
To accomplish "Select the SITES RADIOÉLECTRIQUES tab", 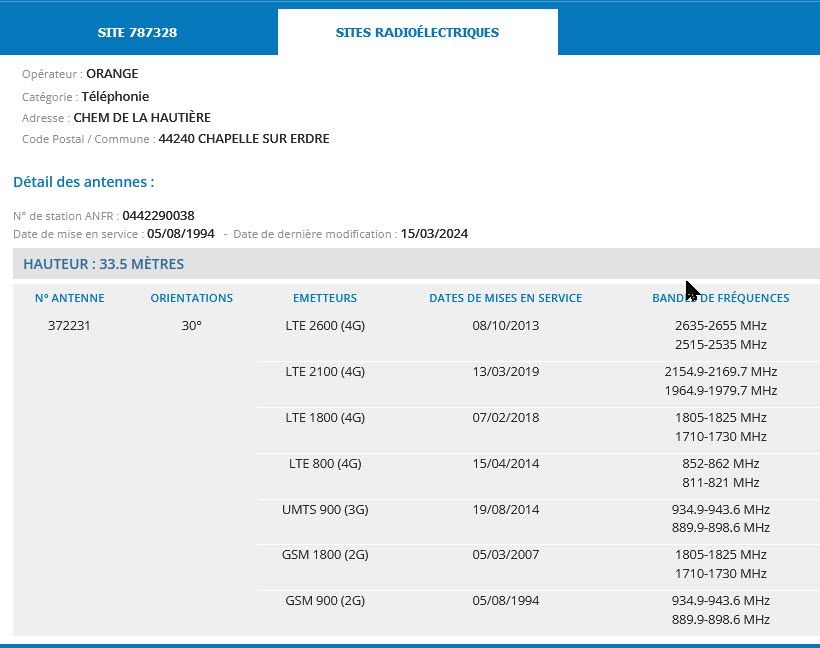I will pyautogui.click(x=418, y=32).
